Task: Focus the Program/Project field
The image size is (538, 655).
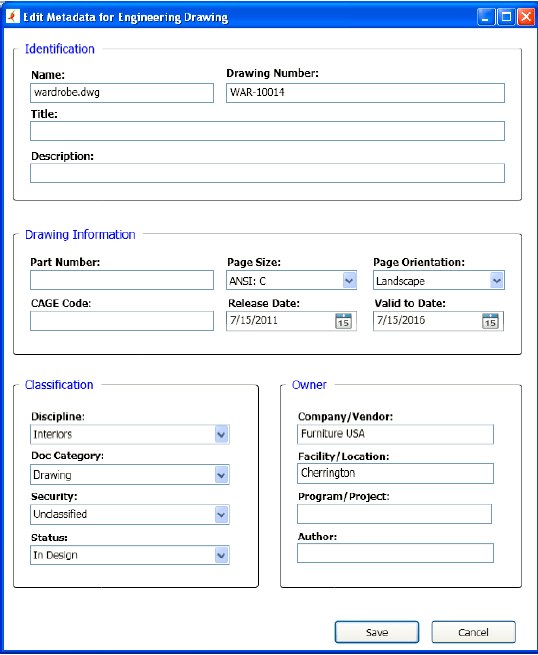Action: [x=395, y=514]
